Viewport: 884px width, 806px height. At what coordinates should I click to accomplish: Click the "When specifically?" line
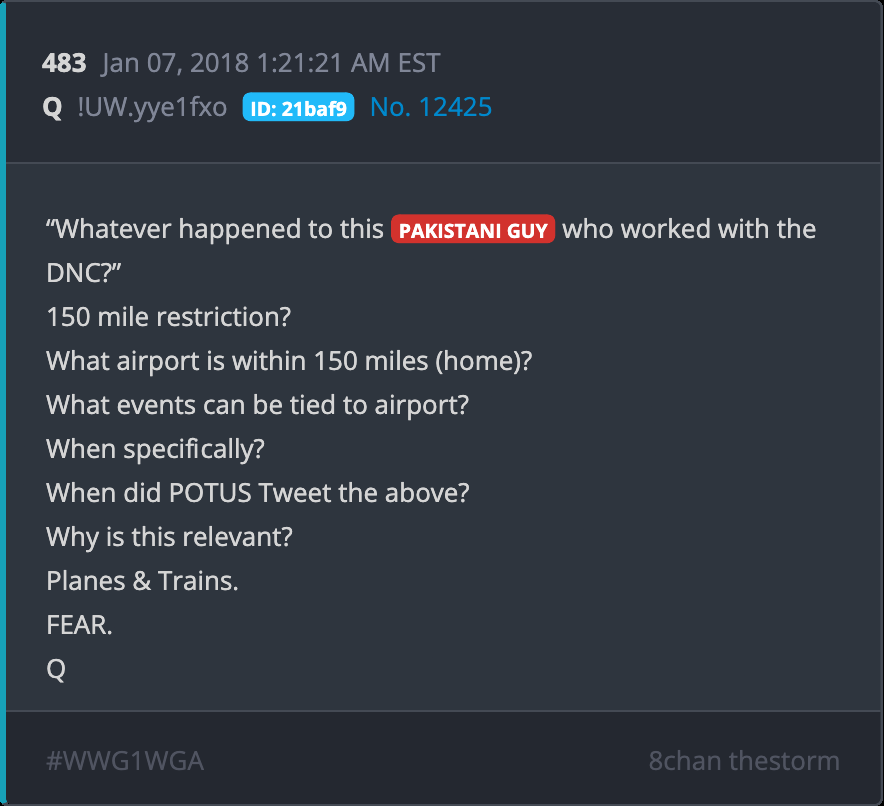pos(156,449)
